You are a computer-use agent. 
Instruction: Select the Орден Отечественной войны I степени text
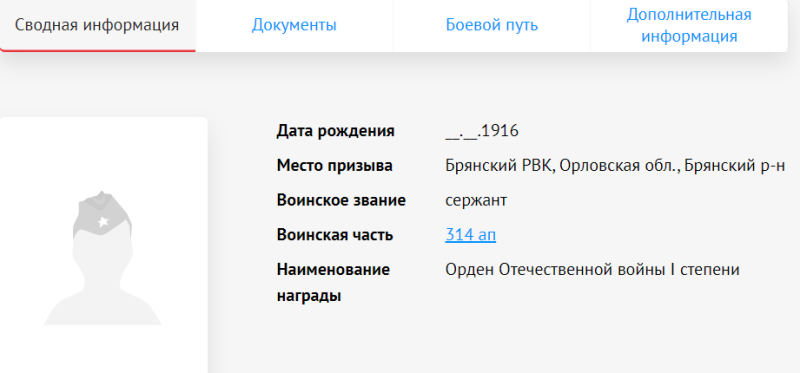point(592,269)
